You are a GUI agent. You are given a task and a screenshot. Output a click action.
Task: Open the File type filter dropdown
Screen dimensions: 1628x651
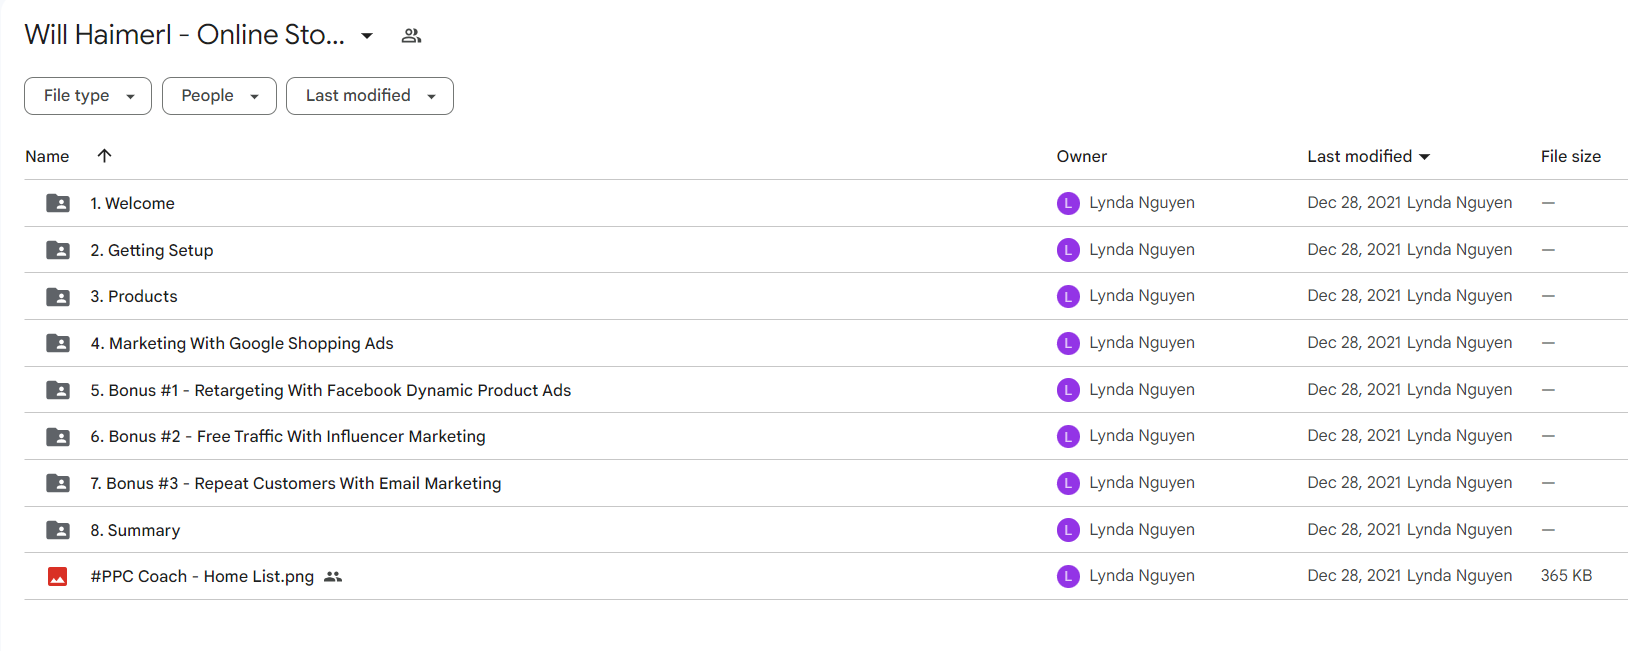[x=88, y=96]
